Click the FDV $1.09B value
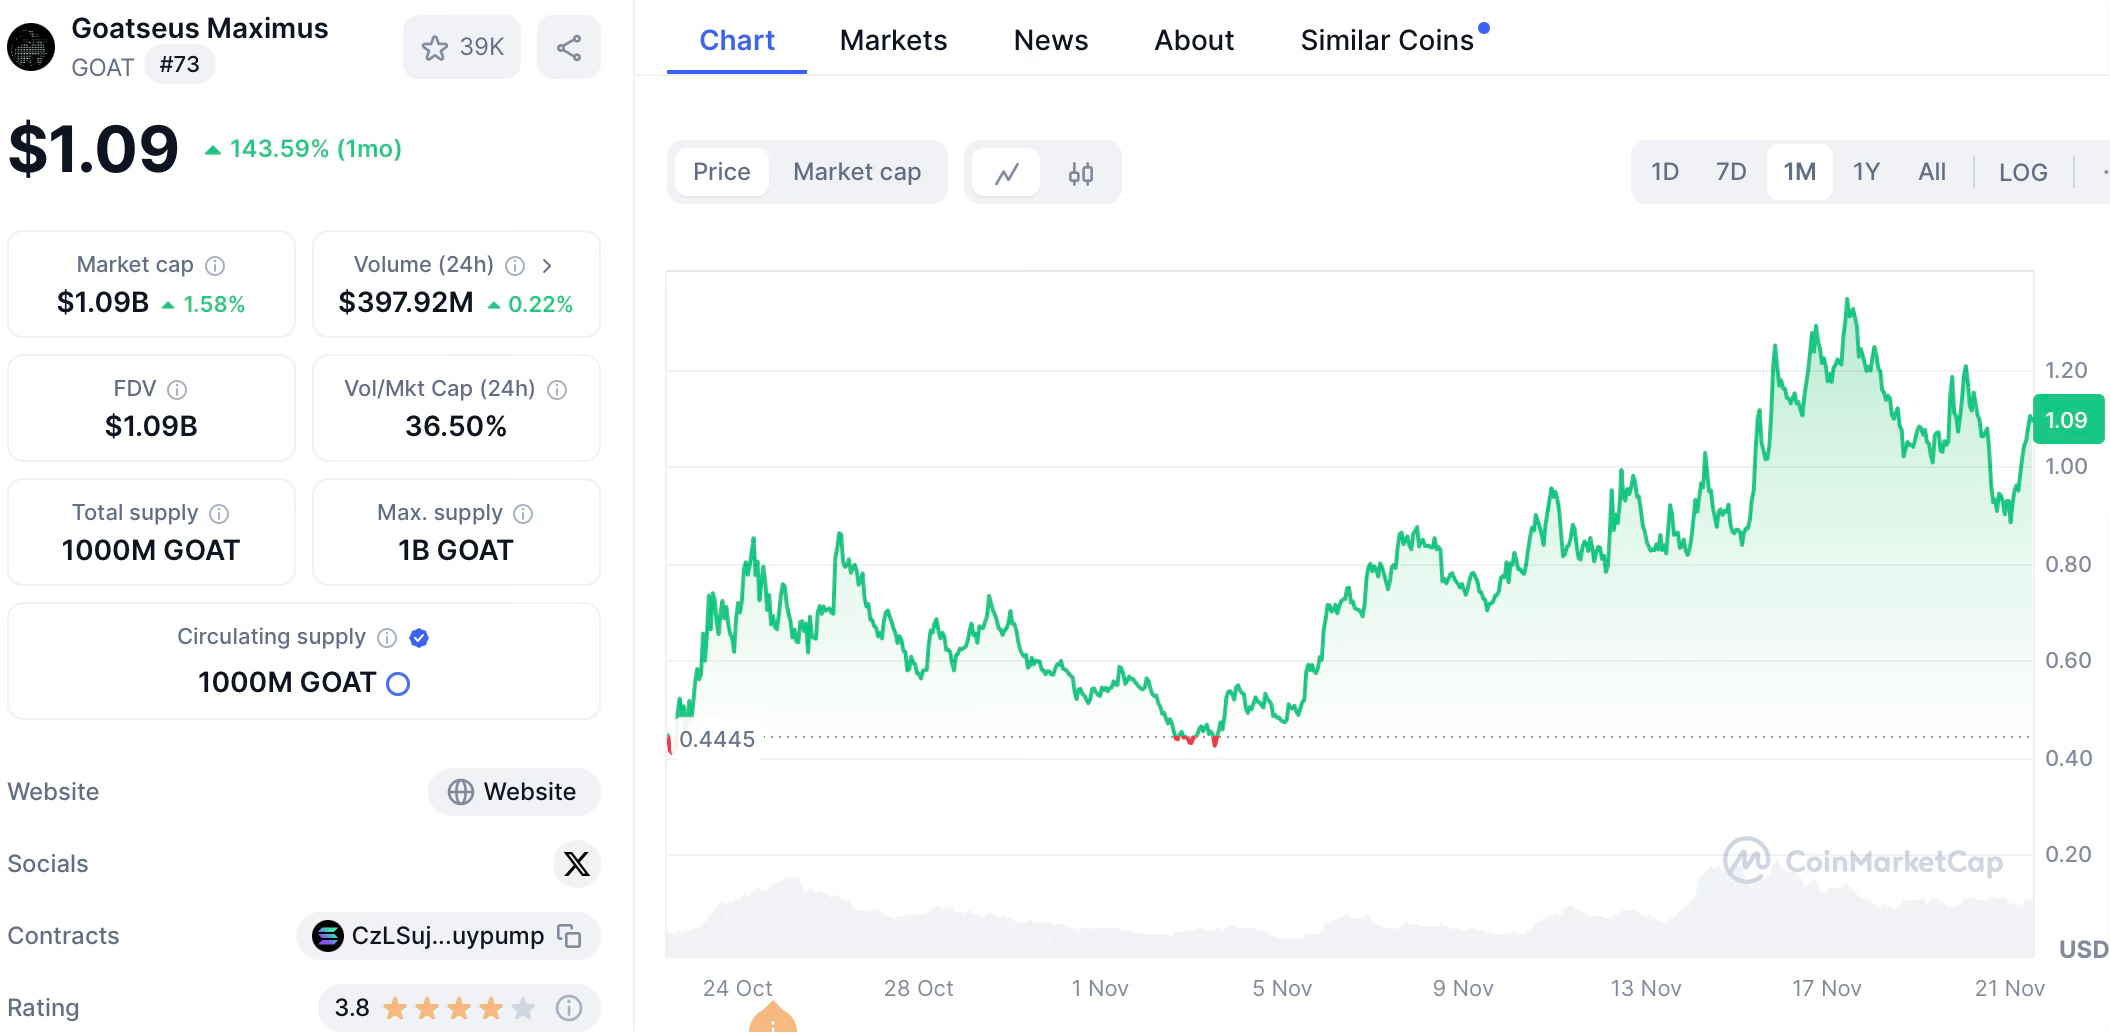 [x=151, y=426]
